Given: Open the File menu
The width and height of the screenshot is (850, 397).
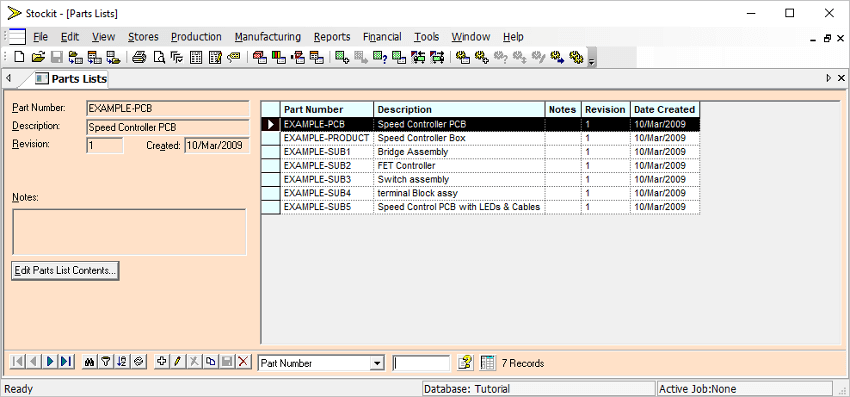Looking at the screenshot, I should click(x=41, y=37).
